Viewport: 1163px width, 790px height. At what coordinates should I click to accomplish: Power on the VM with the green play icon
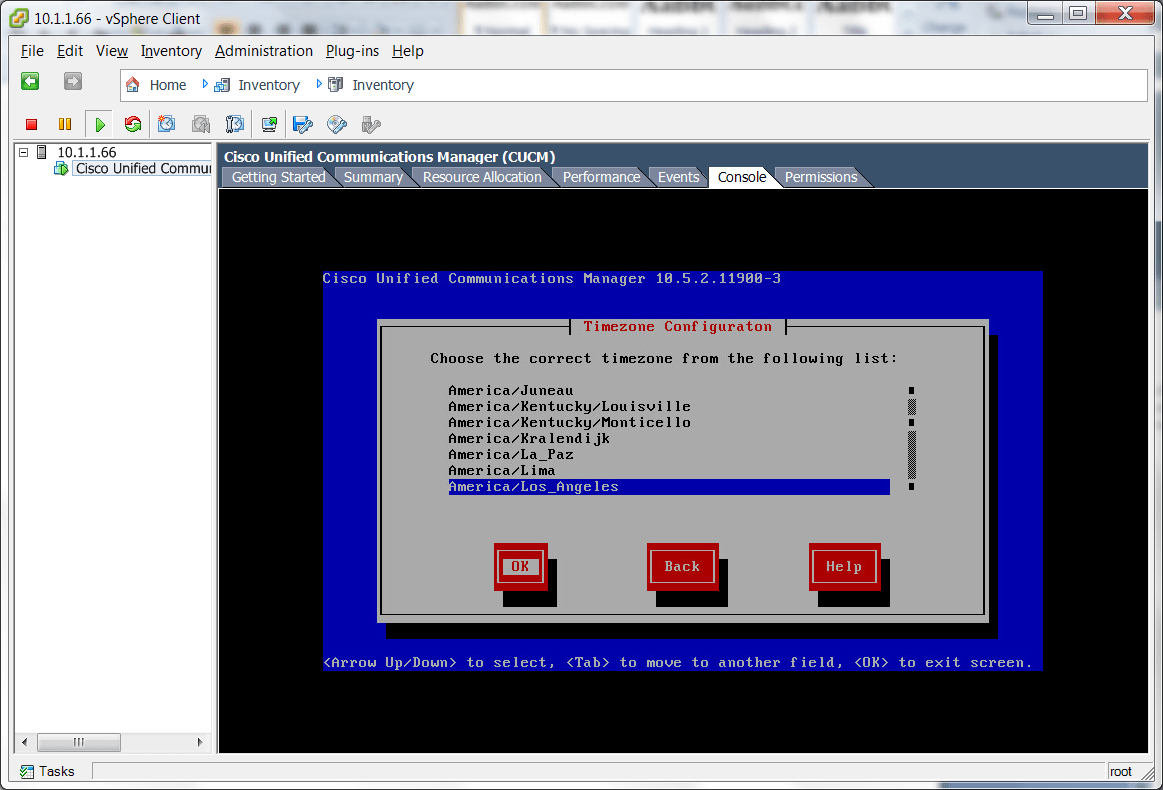coord(99,125)
